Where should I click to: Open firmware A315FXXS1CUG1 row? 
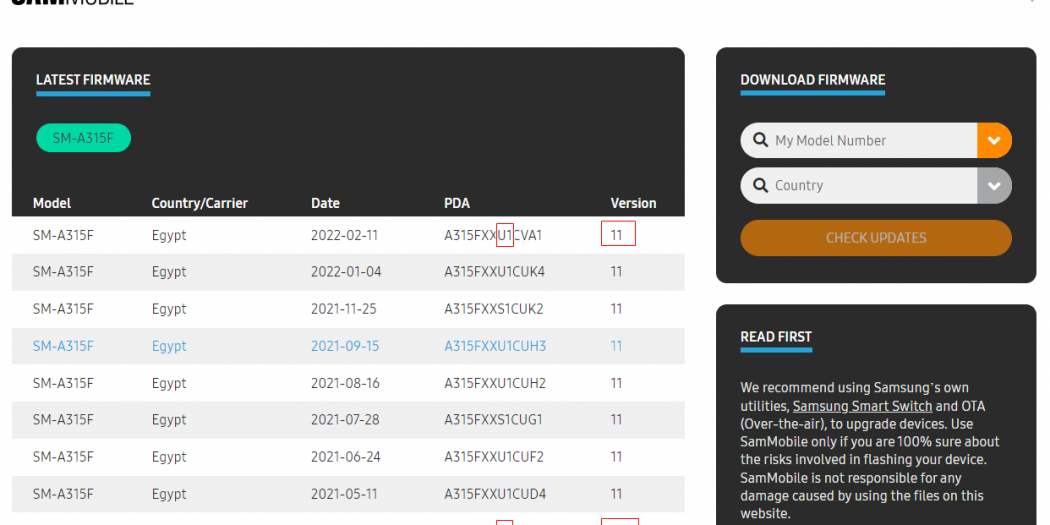click(348, 420)
